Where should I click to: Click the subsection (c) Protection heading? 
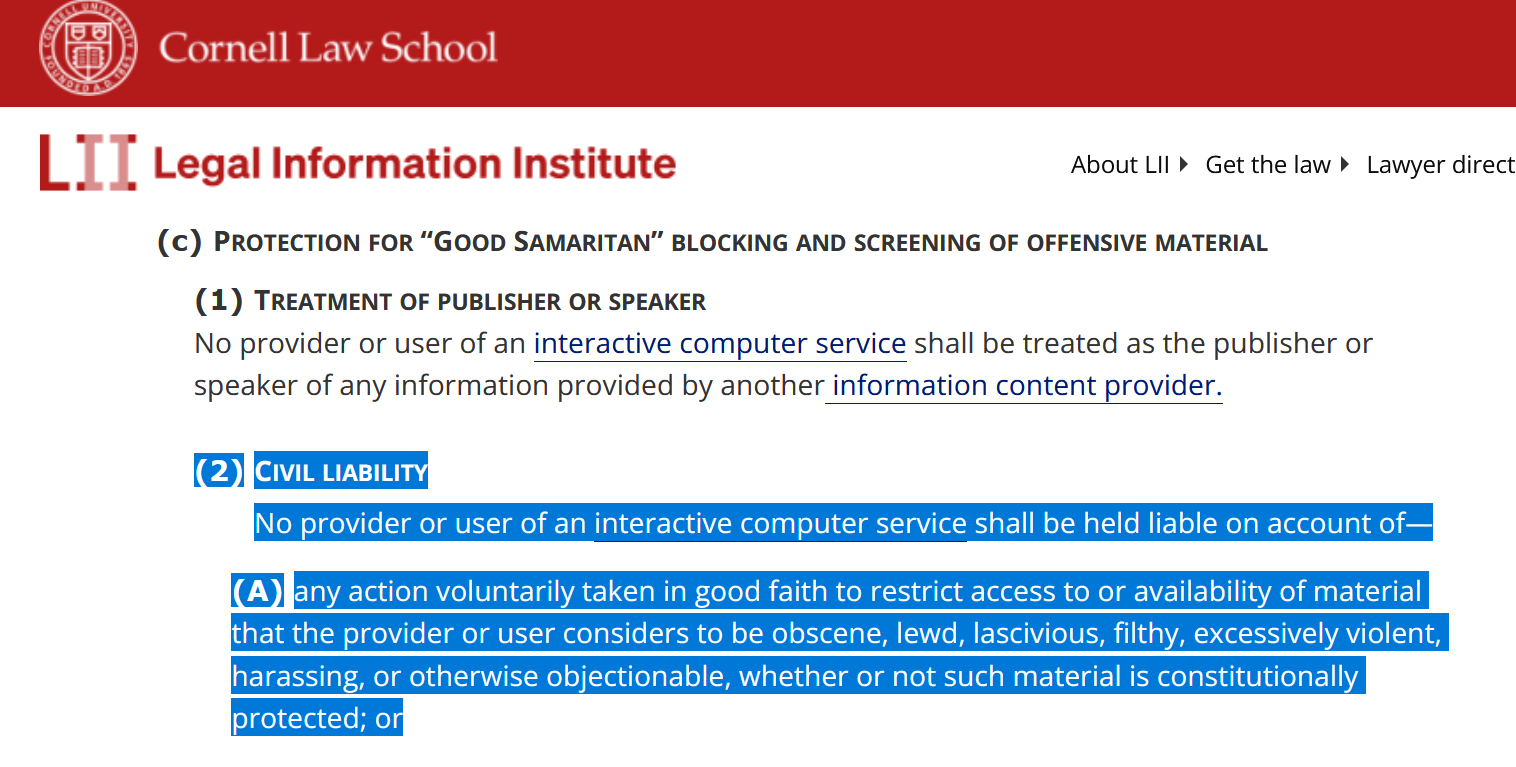pos(712,242)
